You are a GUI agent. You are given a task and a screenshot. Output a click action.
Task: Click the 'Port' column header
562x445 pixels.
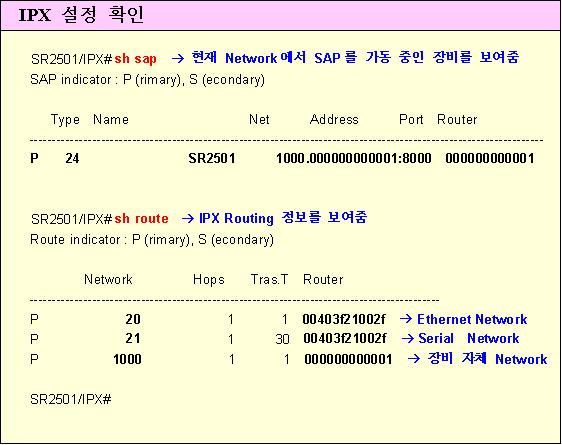[411, 120]
